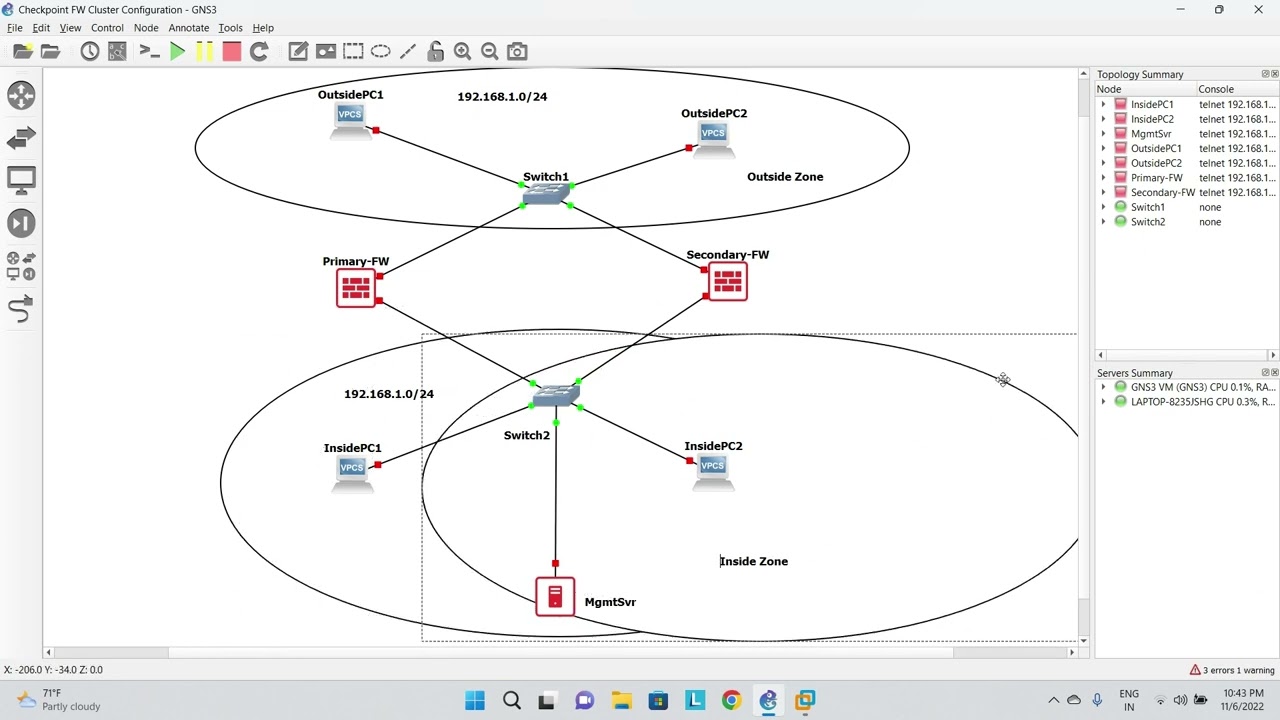Open the File menu
The height and width of the screenshot is (720, 1280).
click(15, 28)
